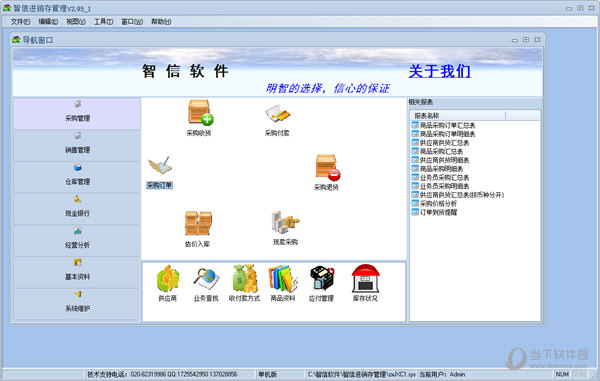The height and width of the screenshot is (381, 600).
Task: Open the 采购收货 purchase receiving icon
Action: click(200, 113)
